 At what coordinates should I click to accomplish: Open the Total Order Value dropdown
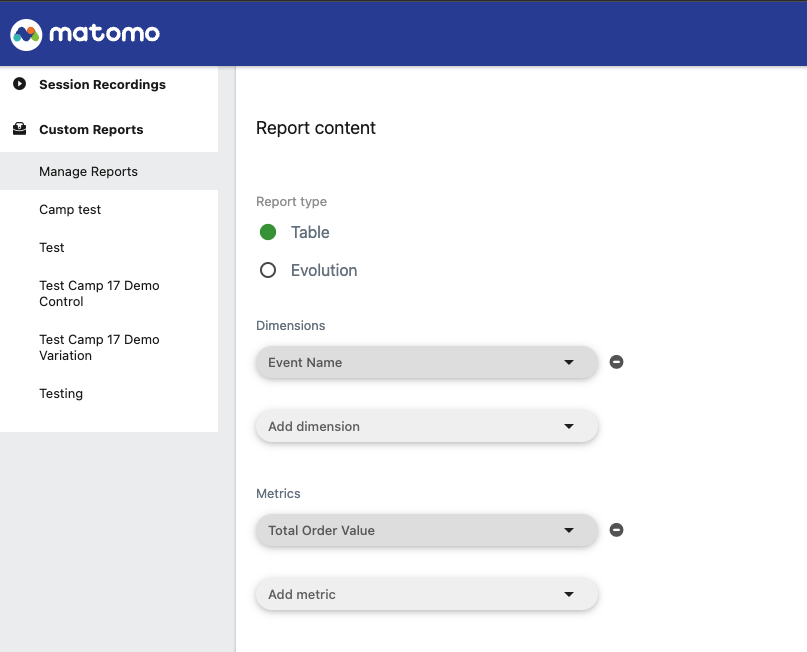pyautogui.click(x=427, y=530)
